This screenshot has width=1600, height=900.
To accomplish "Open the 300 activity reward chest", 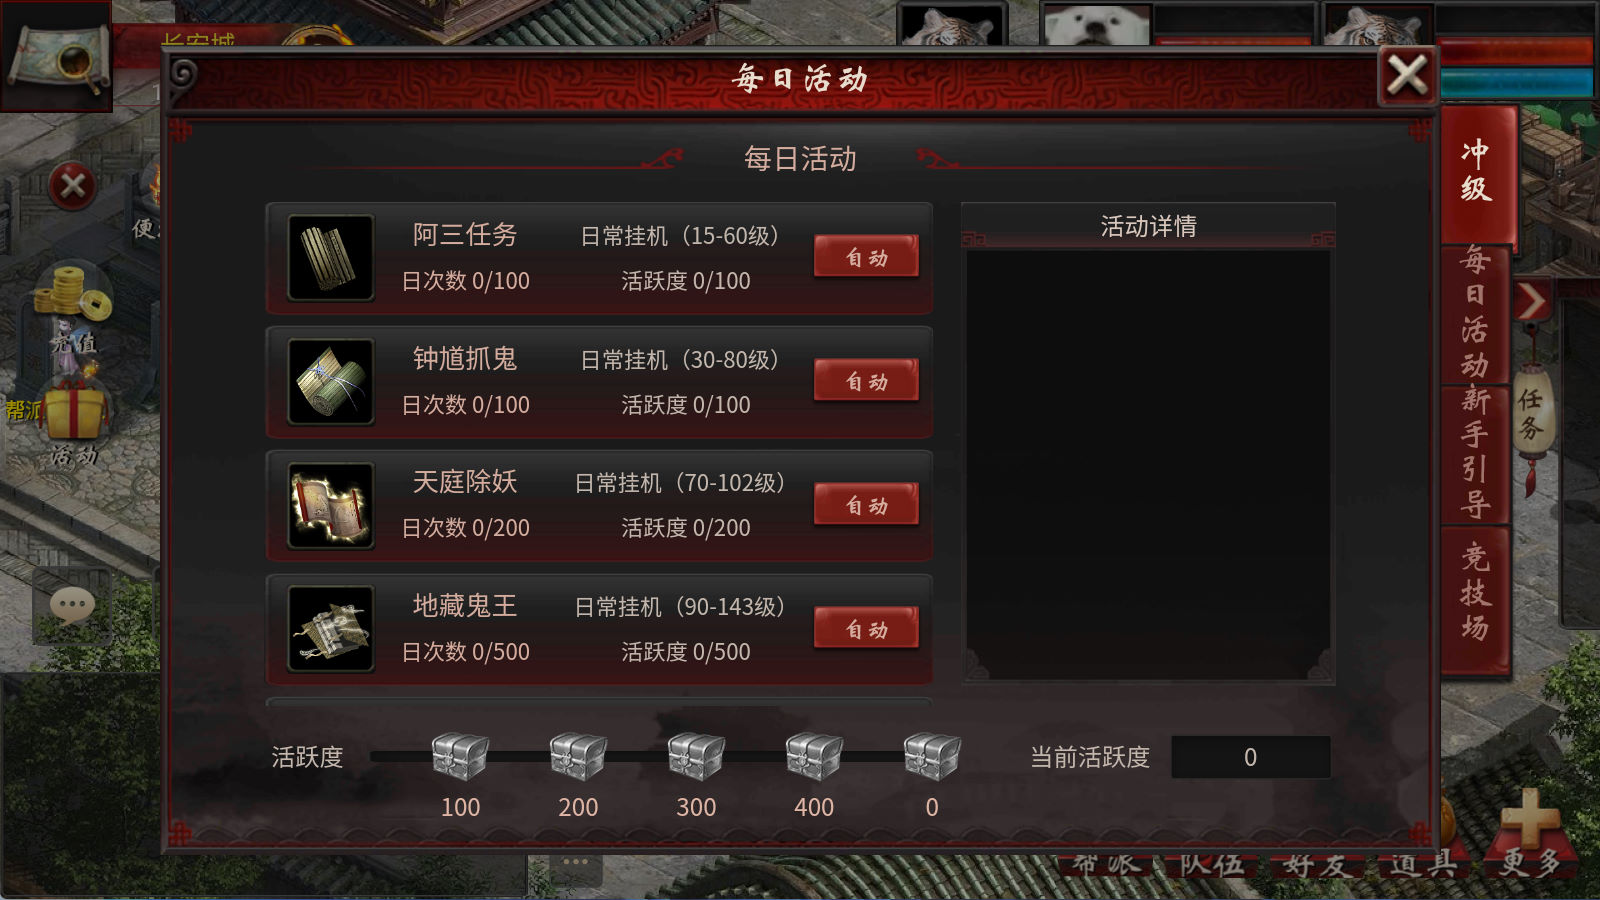I will 696,756.
